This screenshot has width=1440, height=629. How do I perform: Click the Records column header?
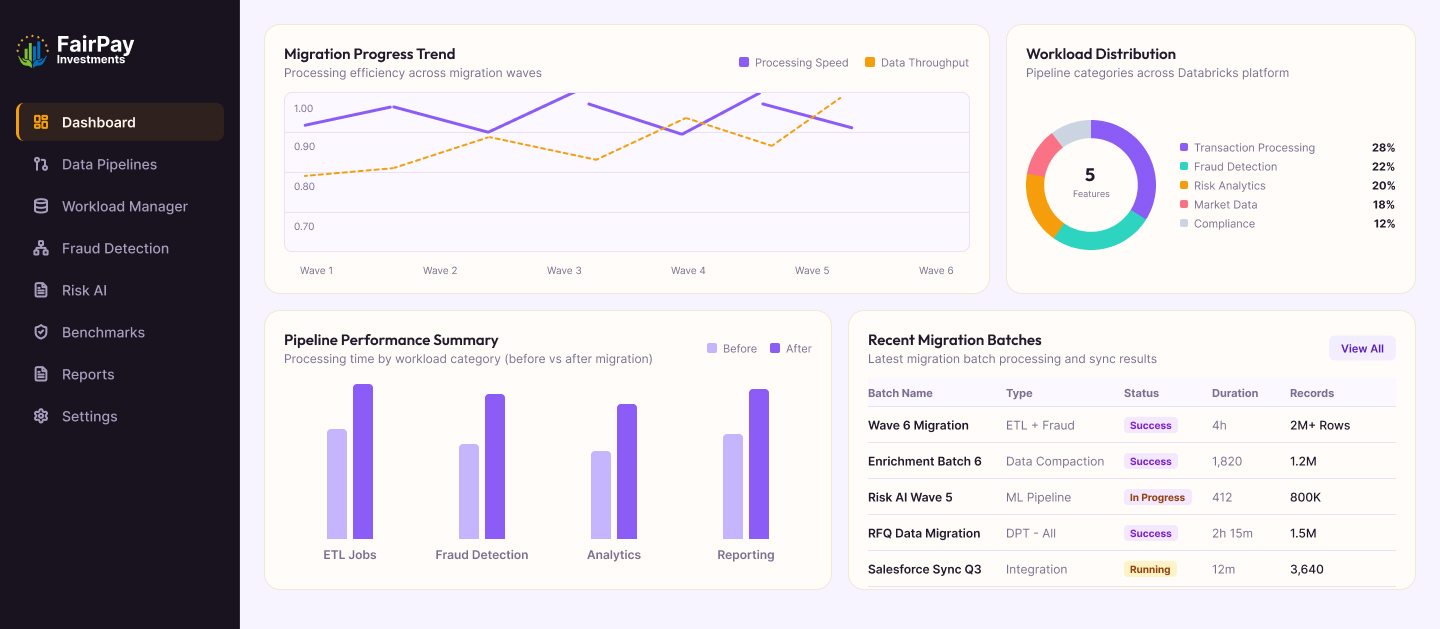pos(1312,393)
